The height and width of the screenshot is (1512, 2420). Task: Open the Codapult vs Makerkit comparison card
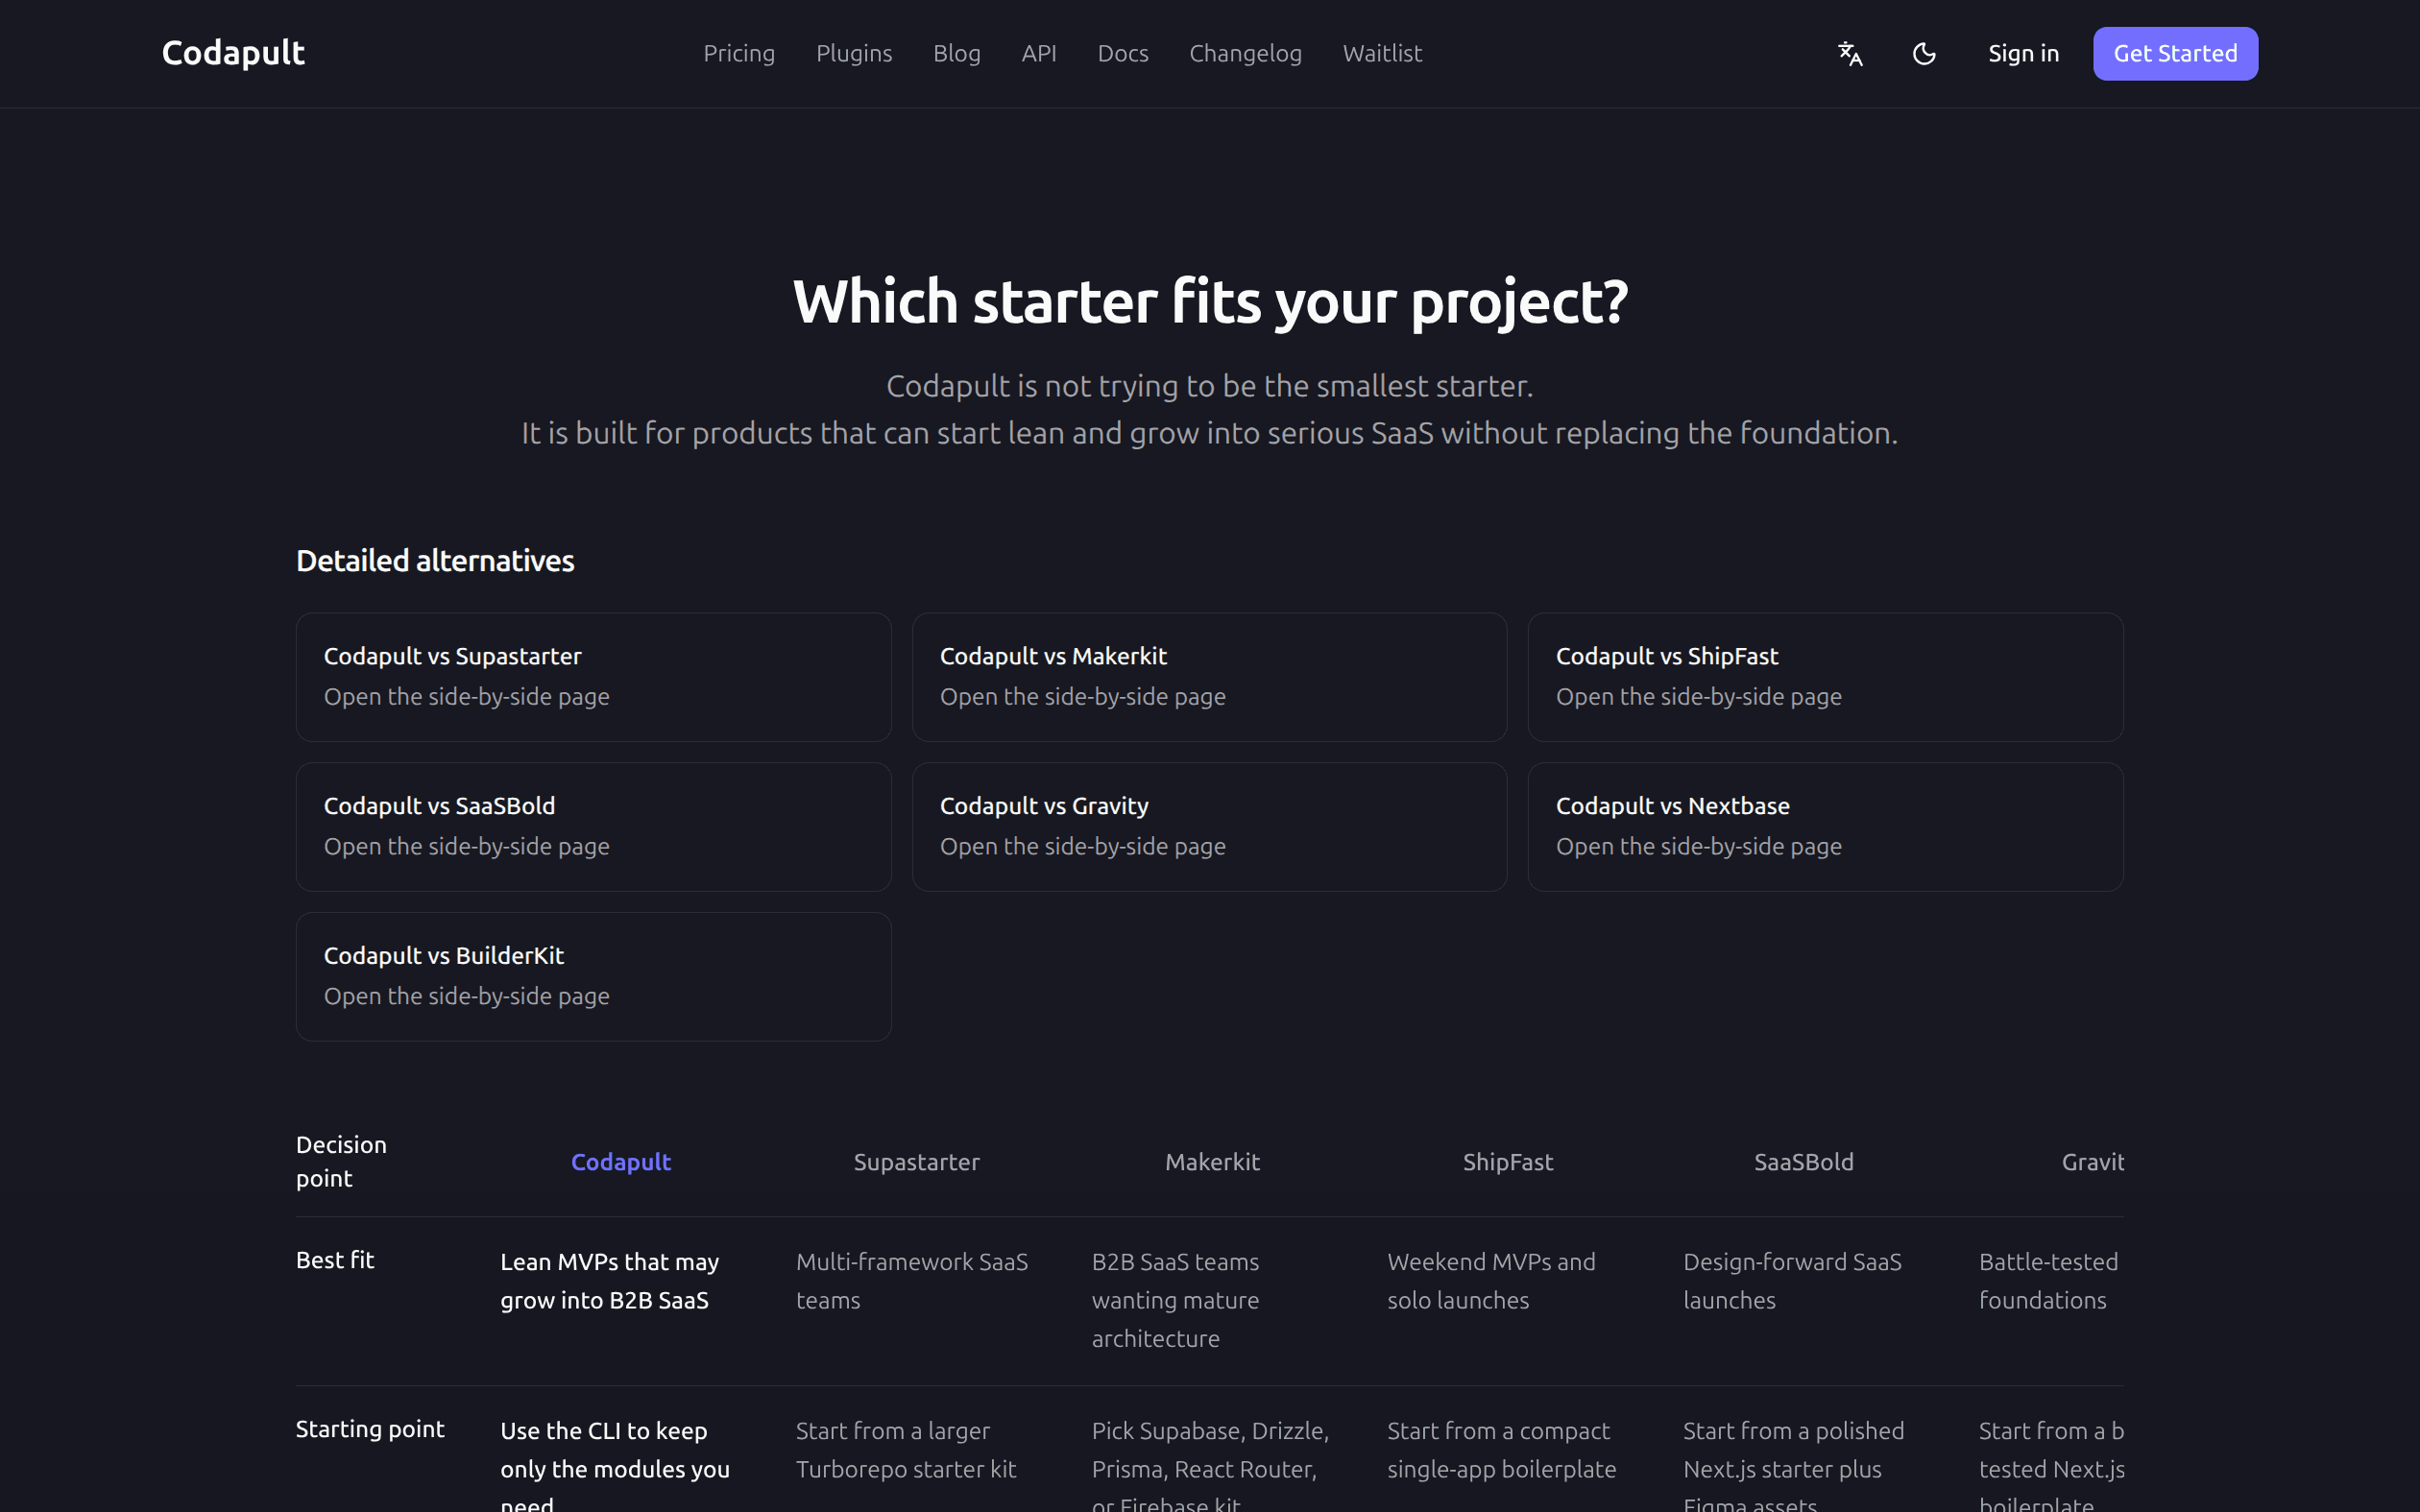click(1209, 677)
